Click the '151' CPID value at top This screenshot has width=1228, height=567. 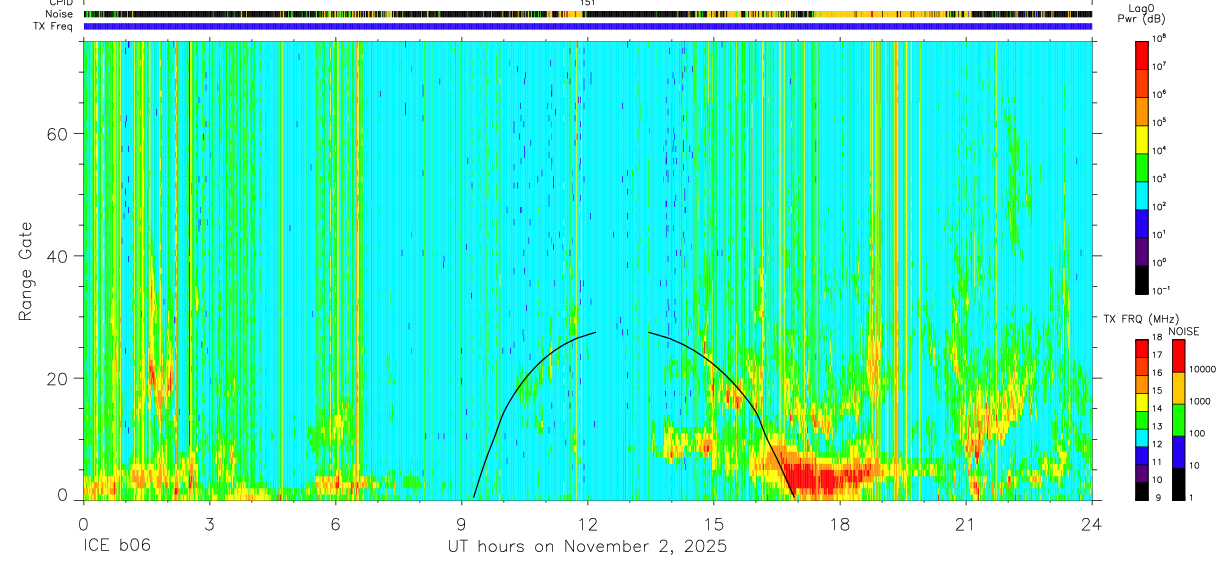pos(587,3)
